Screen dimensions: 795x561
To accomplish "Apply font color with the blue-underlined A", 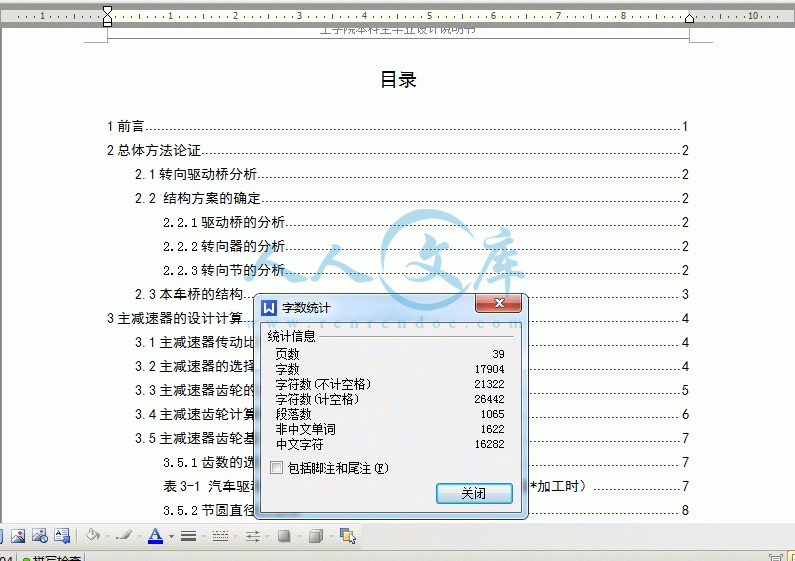I will pos(156,536).
